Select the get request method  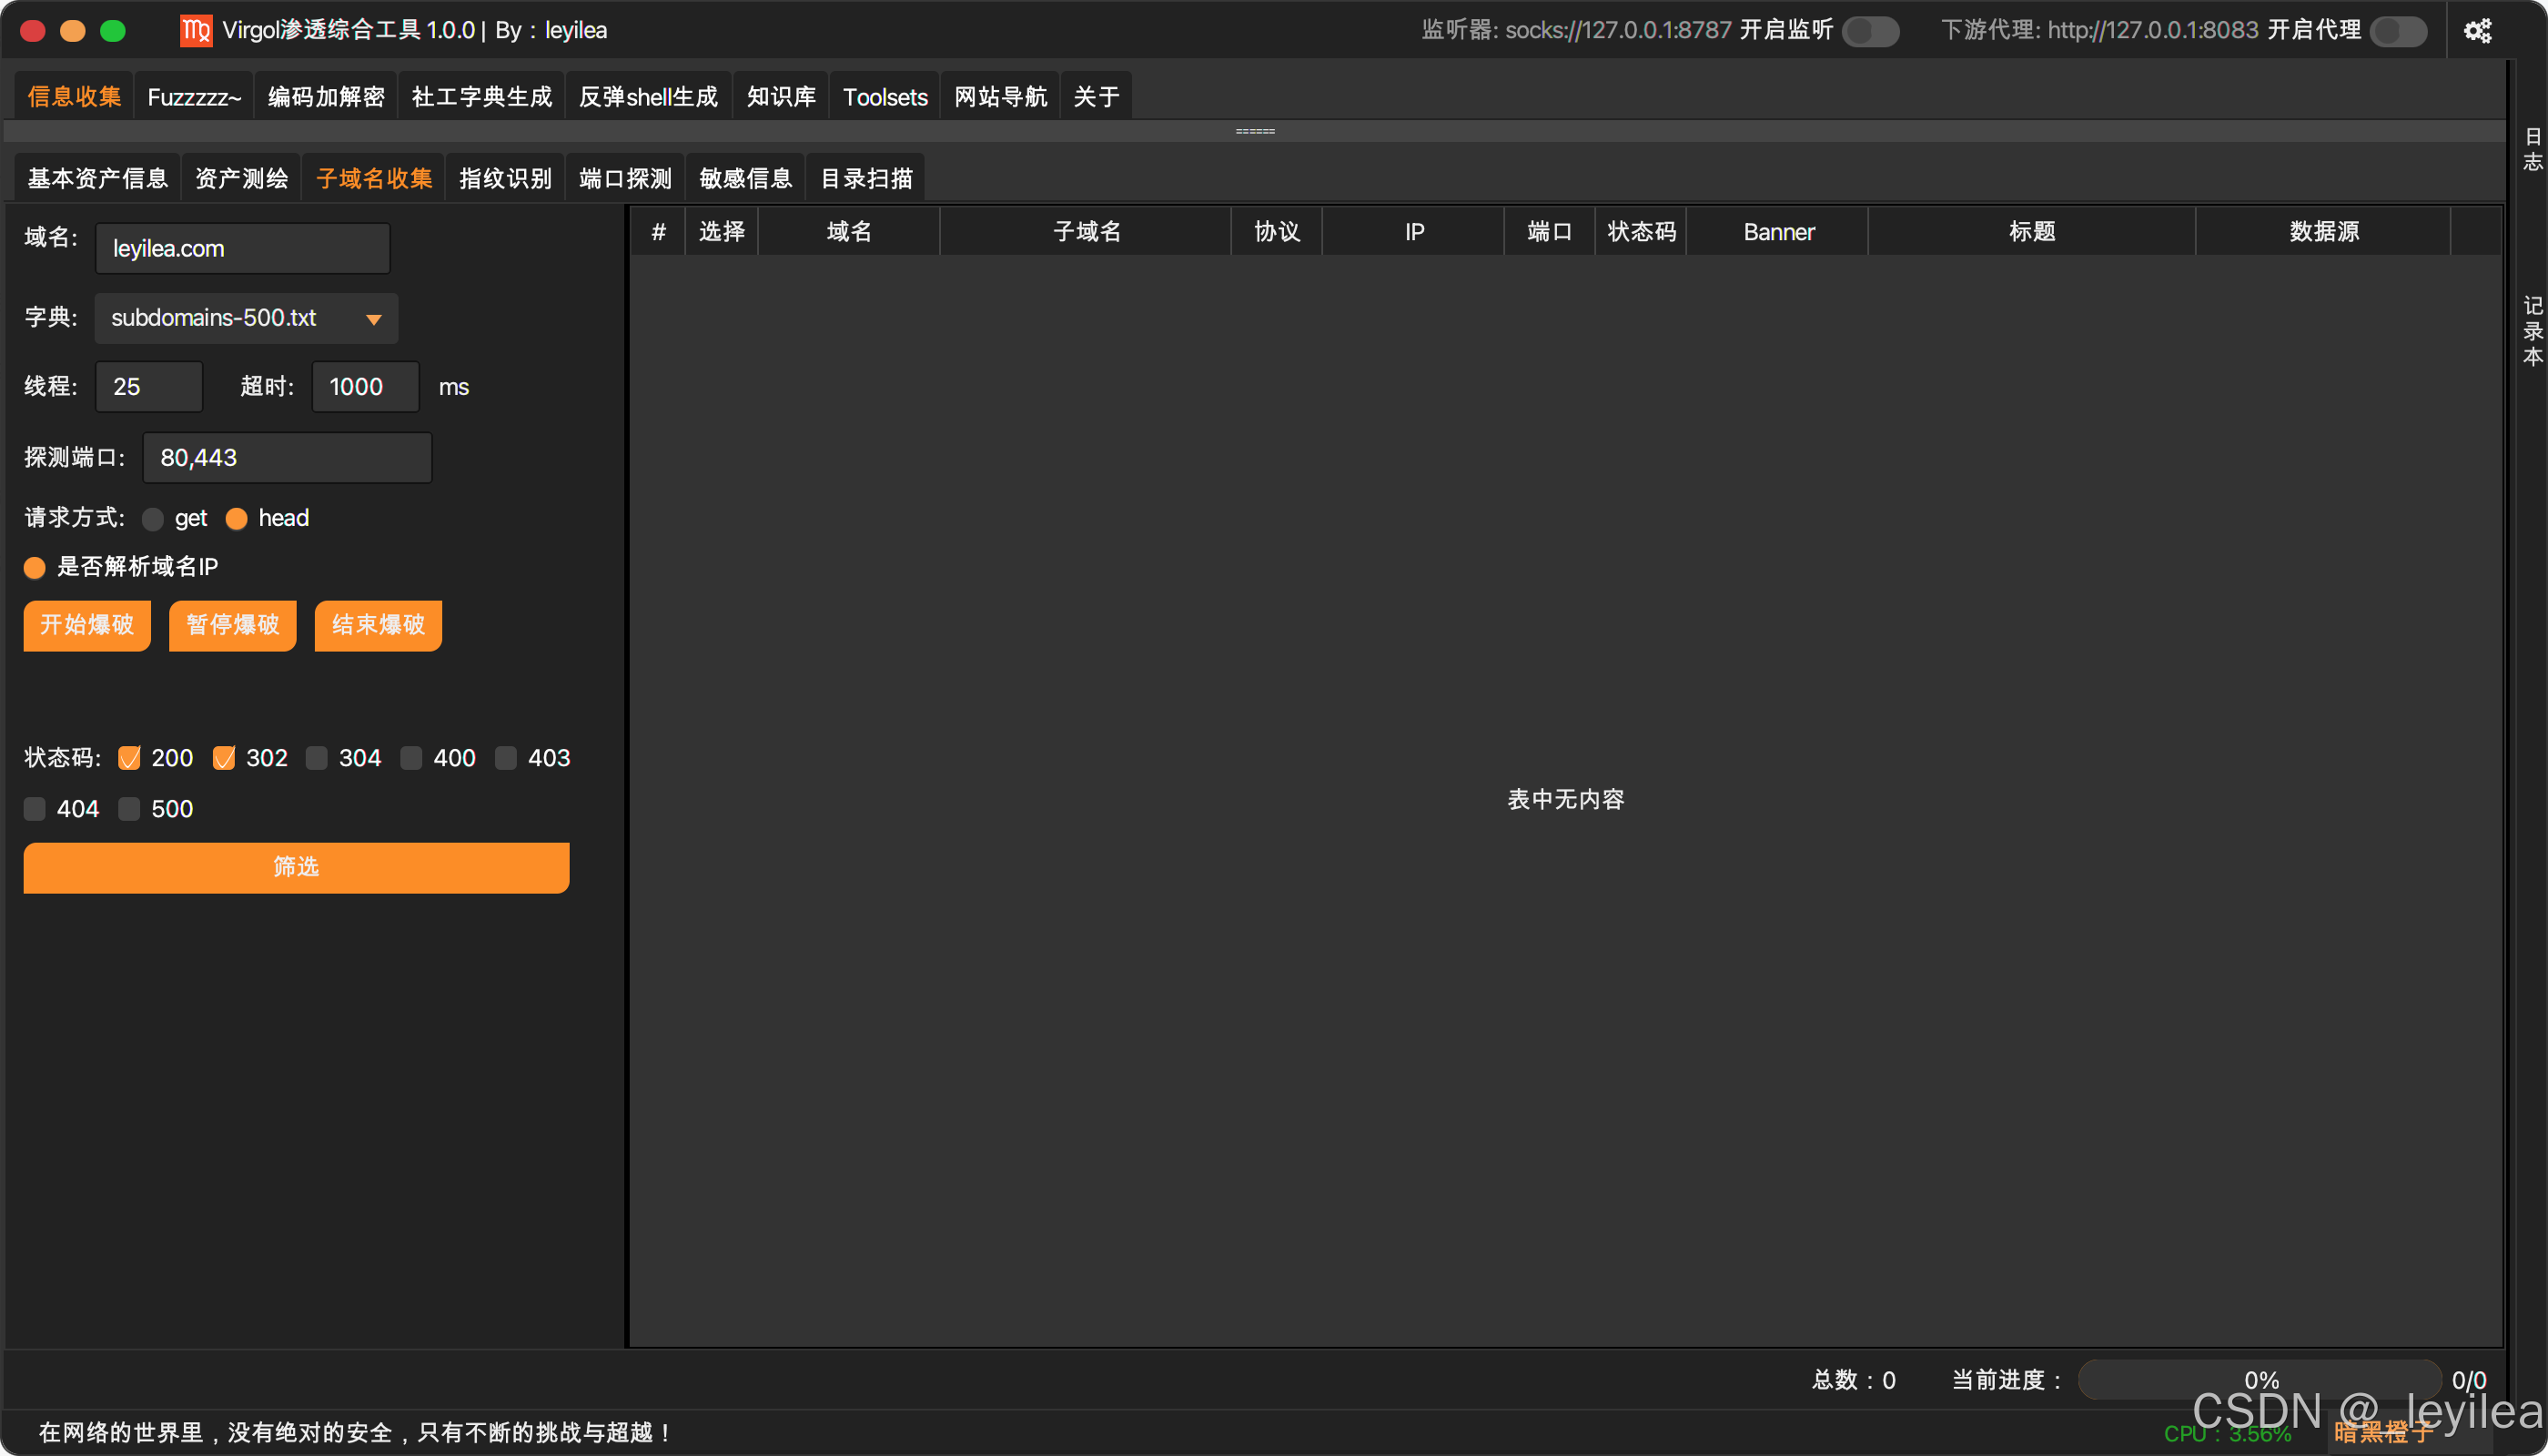point(153,518)
